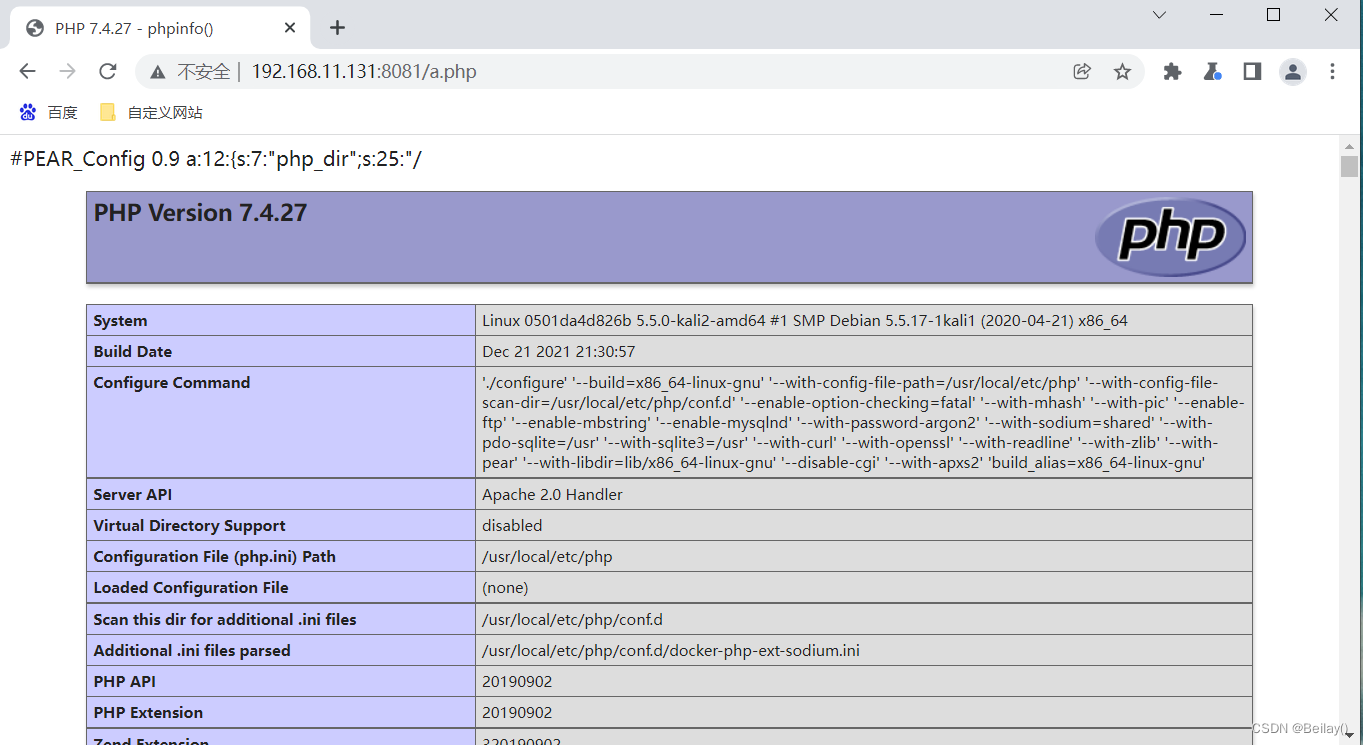The height and width of the screenshot is (745, 1363).
Task: Bookmark this page with the star icon
Action: (1122, 71)
